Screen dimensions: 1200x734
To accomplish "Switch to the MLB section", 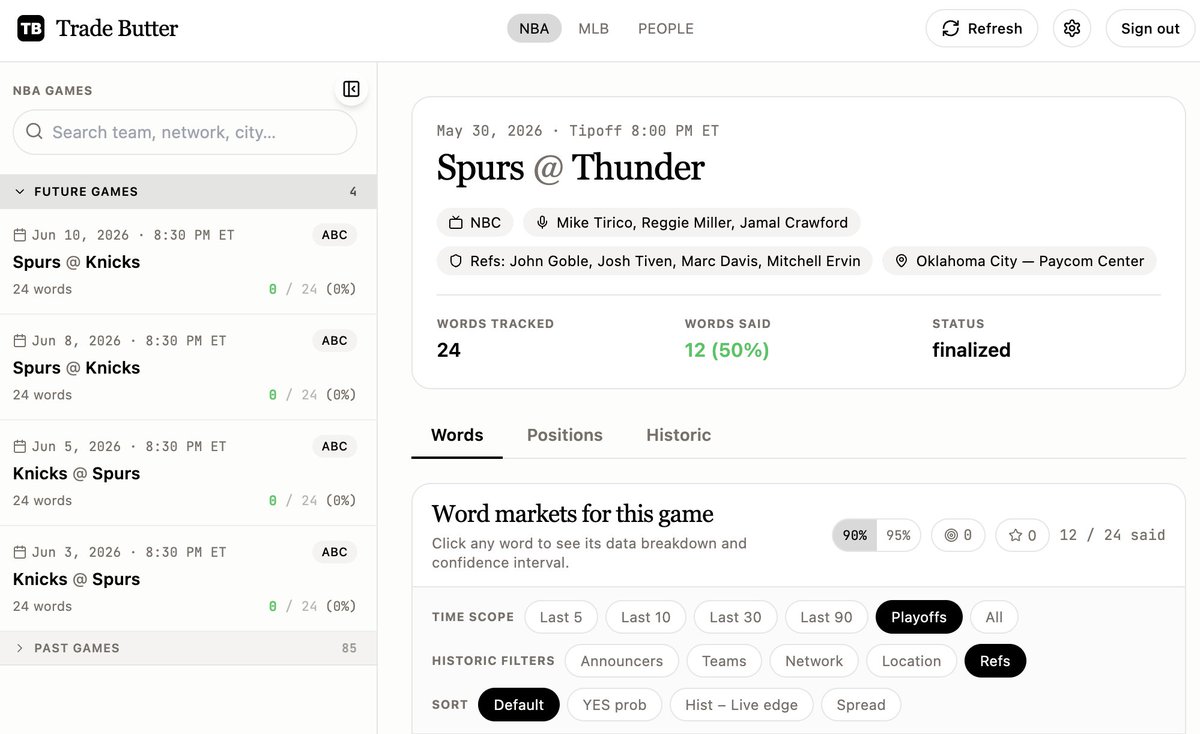I will 594,28.
